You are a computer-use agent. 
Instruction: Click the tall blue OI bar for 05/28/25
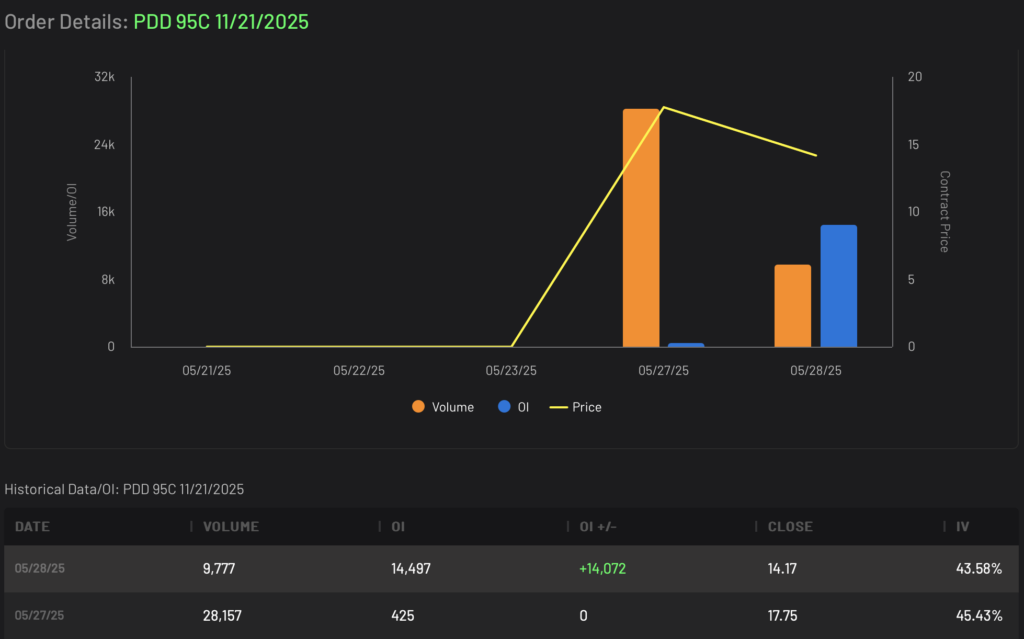coord(839,286)
